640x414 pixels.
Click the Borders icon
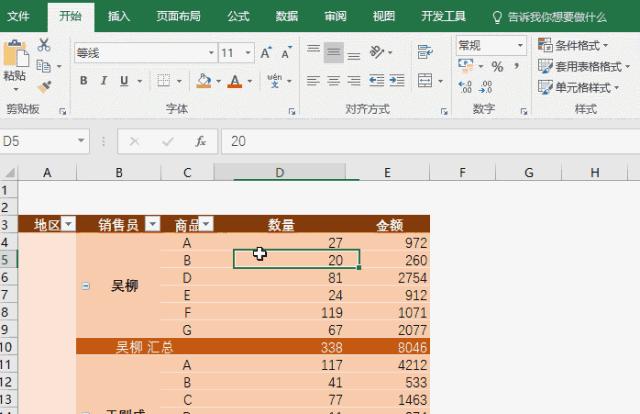tap(164, 80)
